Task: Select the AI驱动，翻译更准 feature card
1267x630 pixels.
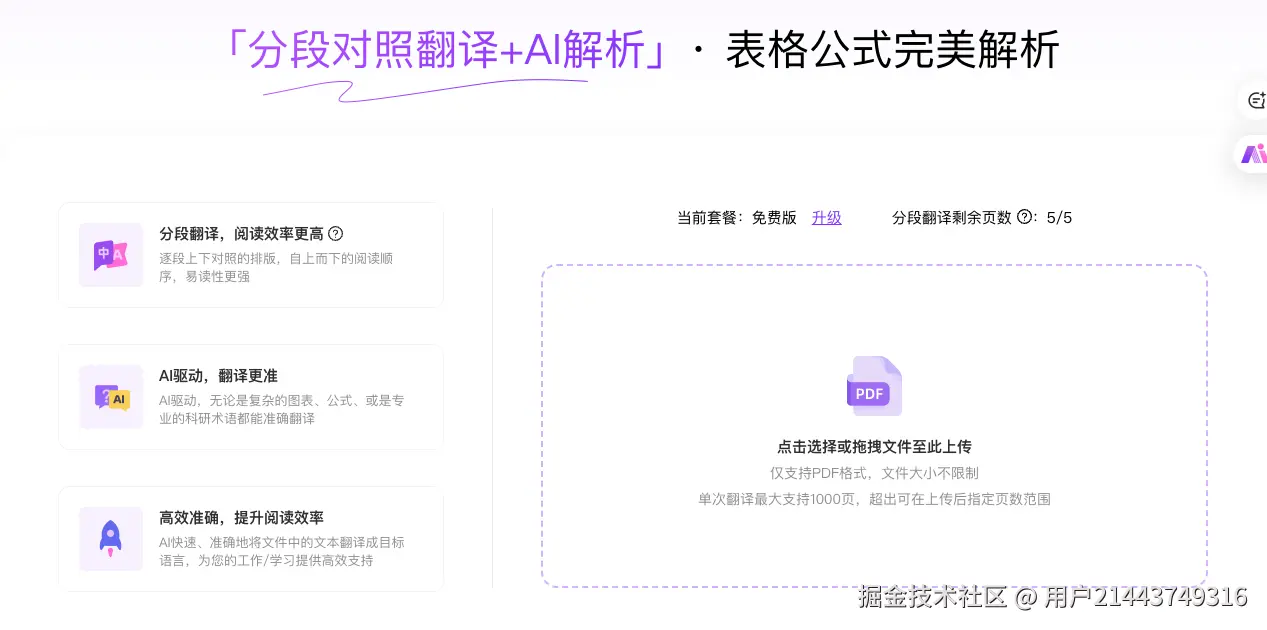Action: (251, 397)
